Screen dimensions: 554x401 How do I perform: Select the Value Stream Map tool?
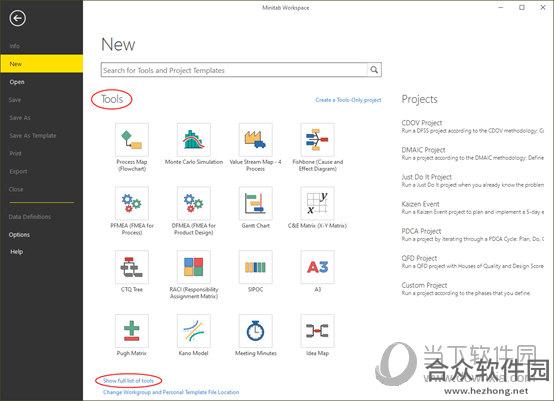point(255,140)
